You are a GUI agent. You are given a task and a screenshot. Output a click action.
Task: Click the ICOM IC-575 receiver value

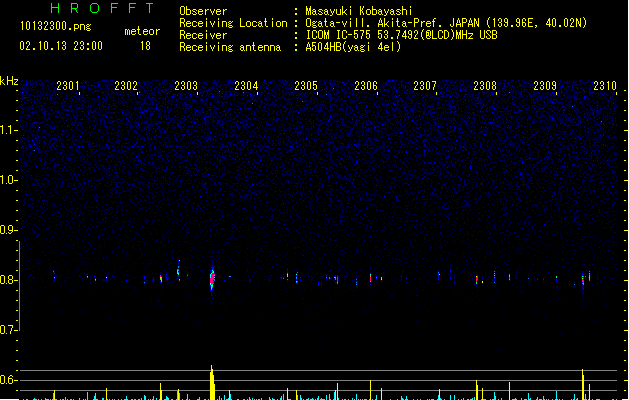click(x=401, y=35)
